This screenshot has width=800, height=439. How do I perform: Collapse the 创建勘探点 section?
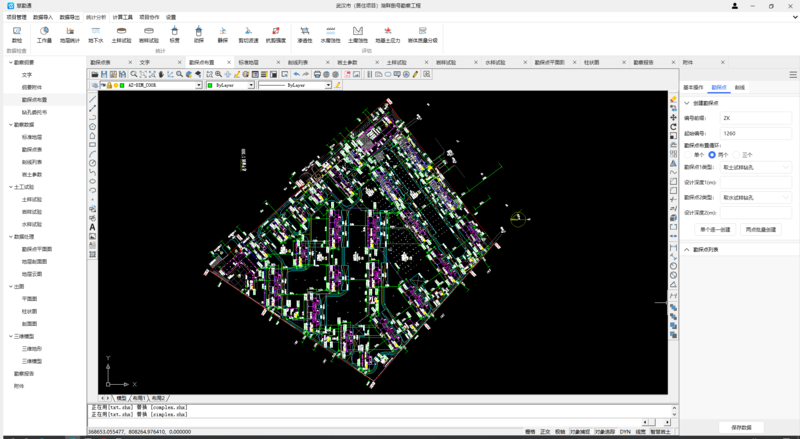pyautogui.click(x=687, y=103)
